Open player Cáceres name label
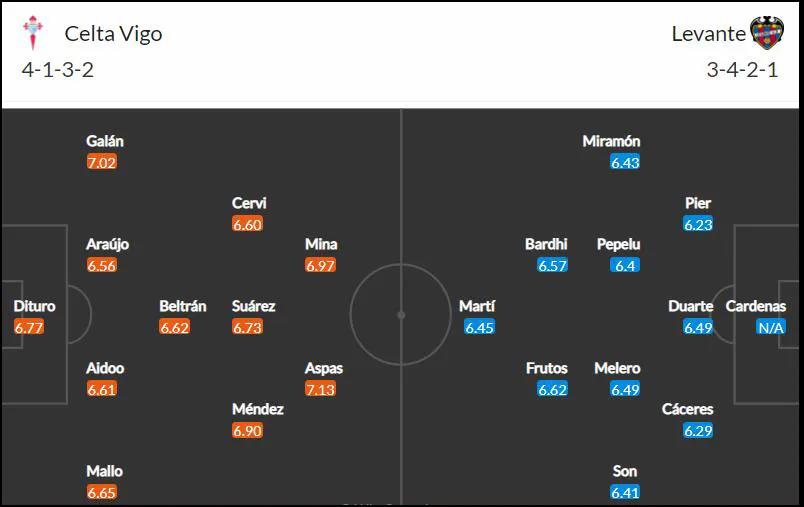804x507 pixels. 687,409
